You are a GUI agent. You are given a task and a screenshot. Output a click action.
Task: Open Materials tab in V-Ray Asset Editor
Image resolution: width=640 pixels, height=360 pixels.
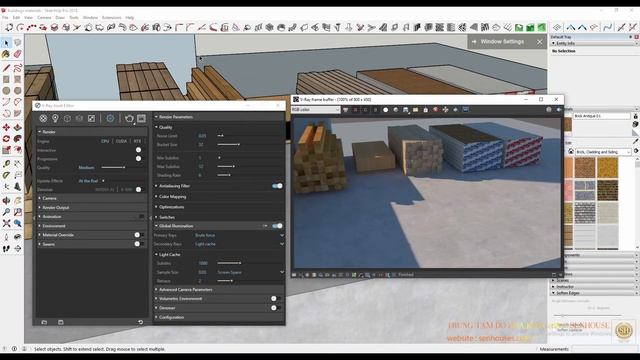click(43, 118)
